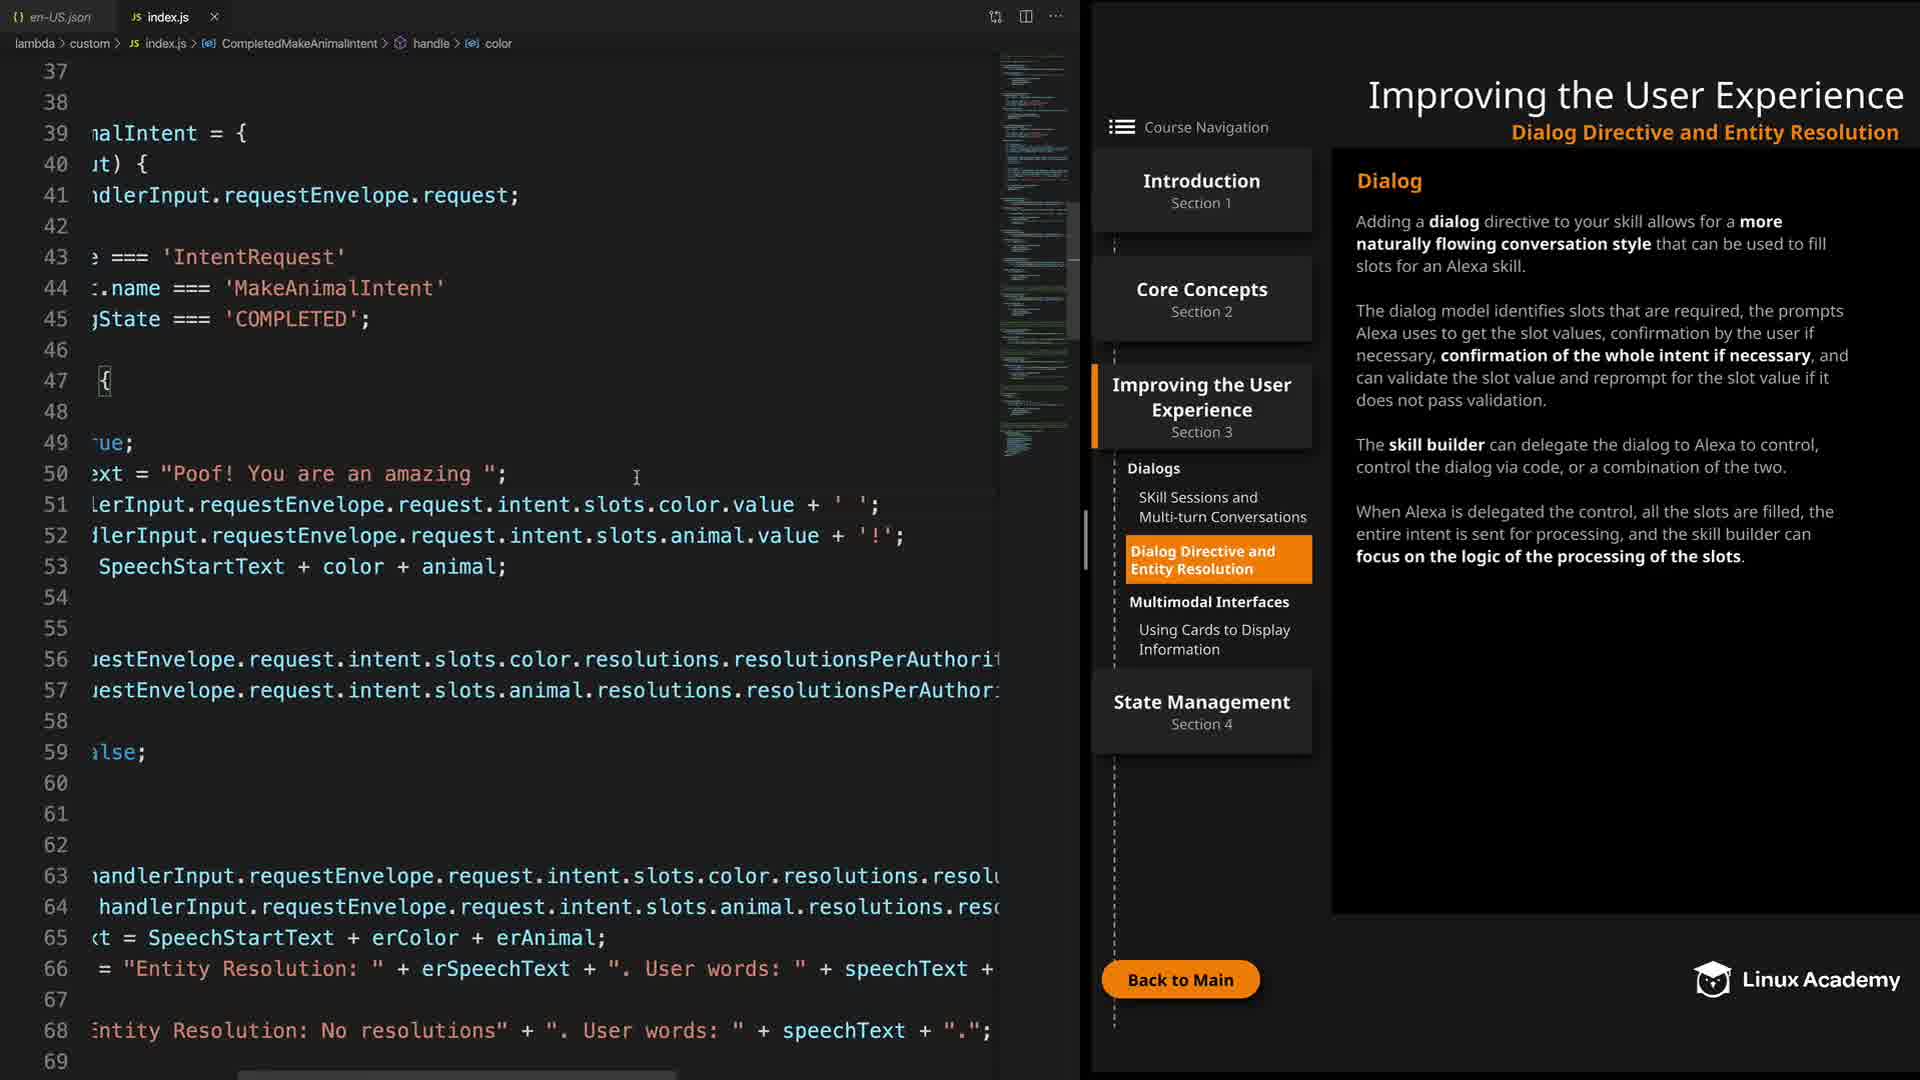Click the split editor icon
Viewport: 1920px width, 1080px height.
pos(1026,16)
